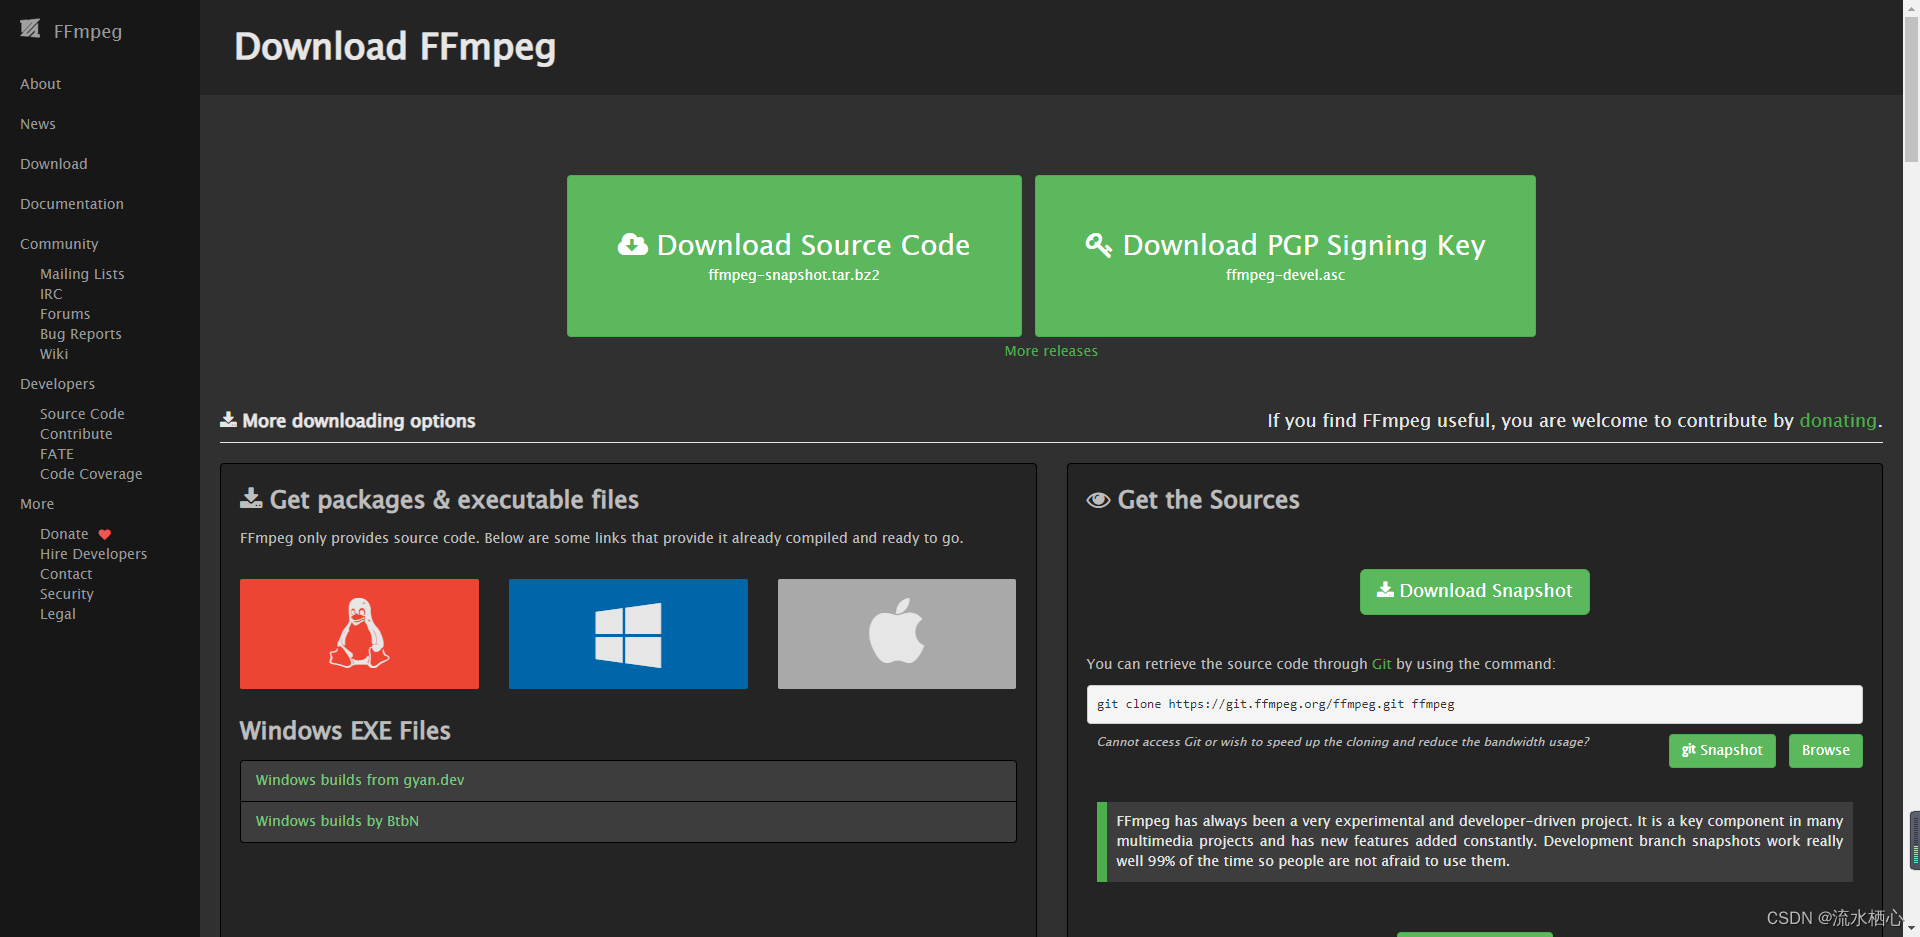
Task: Select the Linux penguin package icon
Action: click(359, 633)
